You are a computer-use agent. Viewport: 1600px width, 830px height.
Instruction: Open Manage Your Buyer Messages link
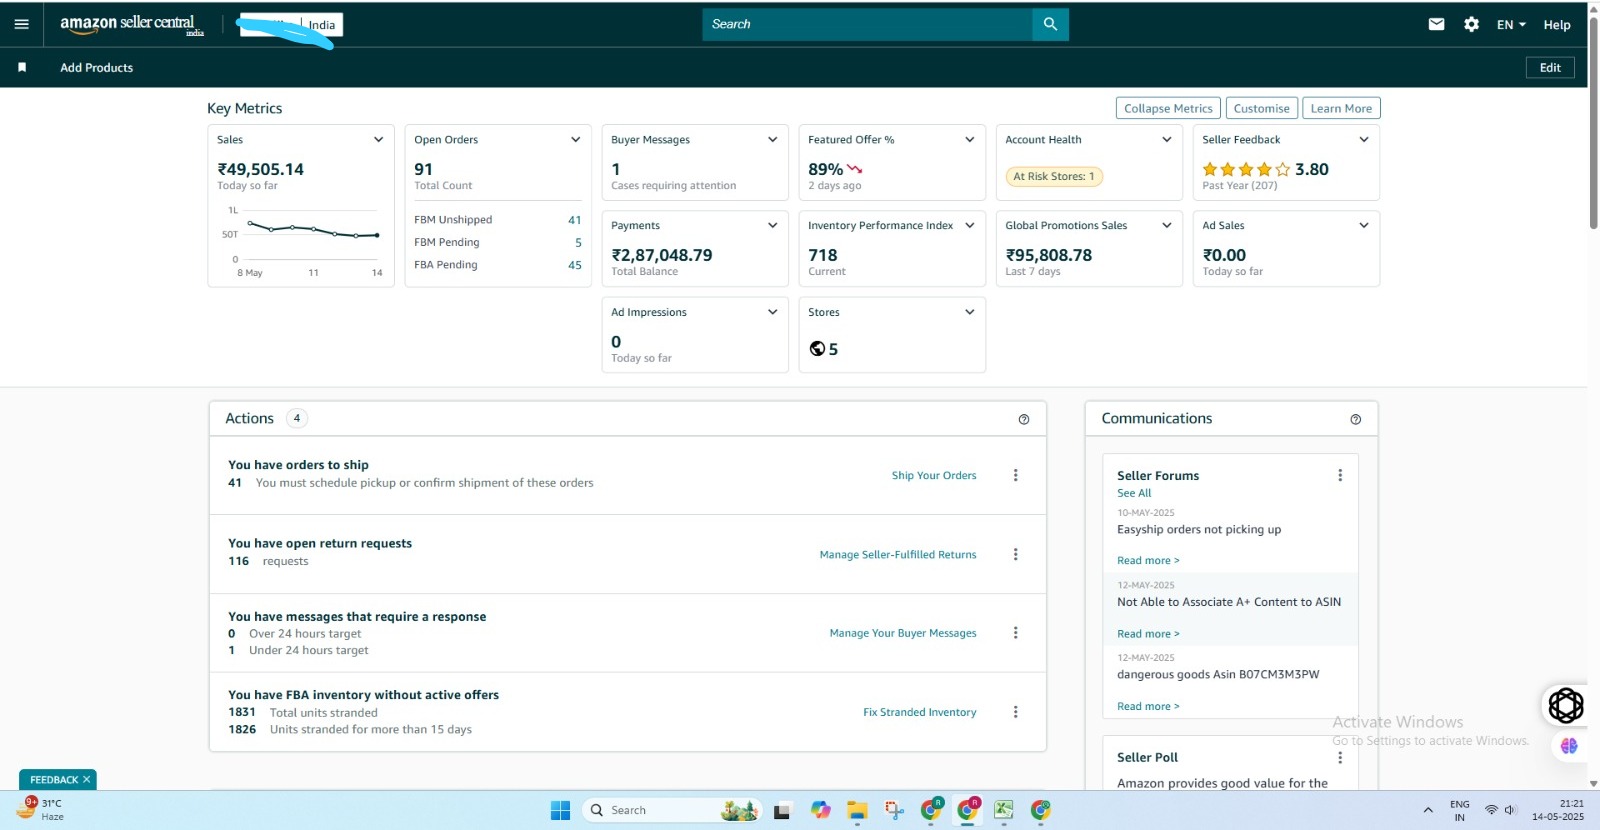903,633
